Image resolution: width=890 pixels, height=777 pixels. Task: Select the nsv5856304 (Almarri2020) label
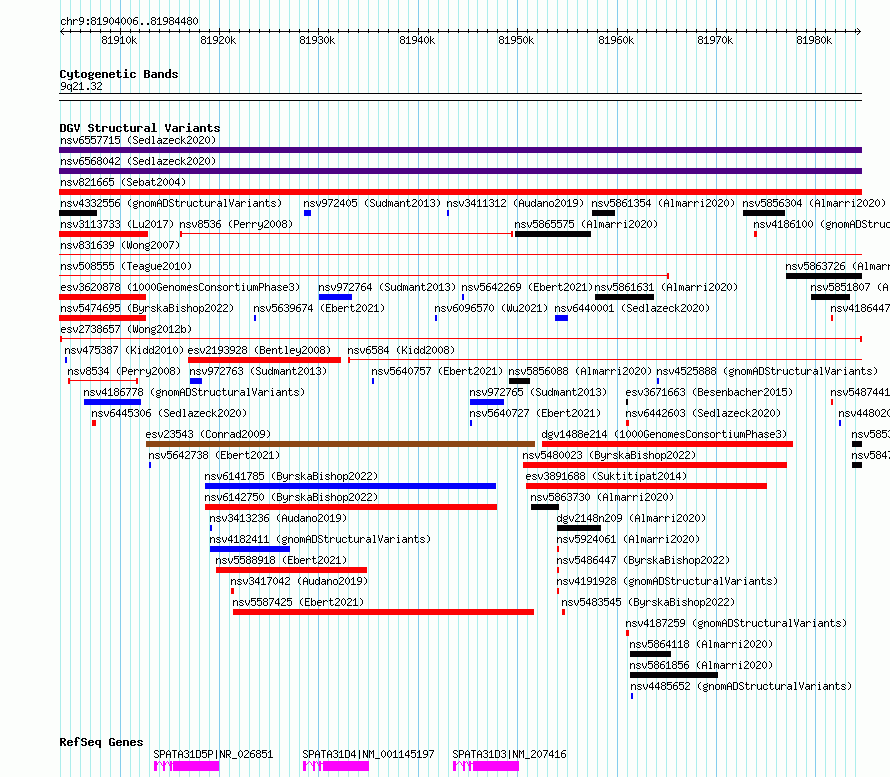pyautogui.click(x=814, y=203)
